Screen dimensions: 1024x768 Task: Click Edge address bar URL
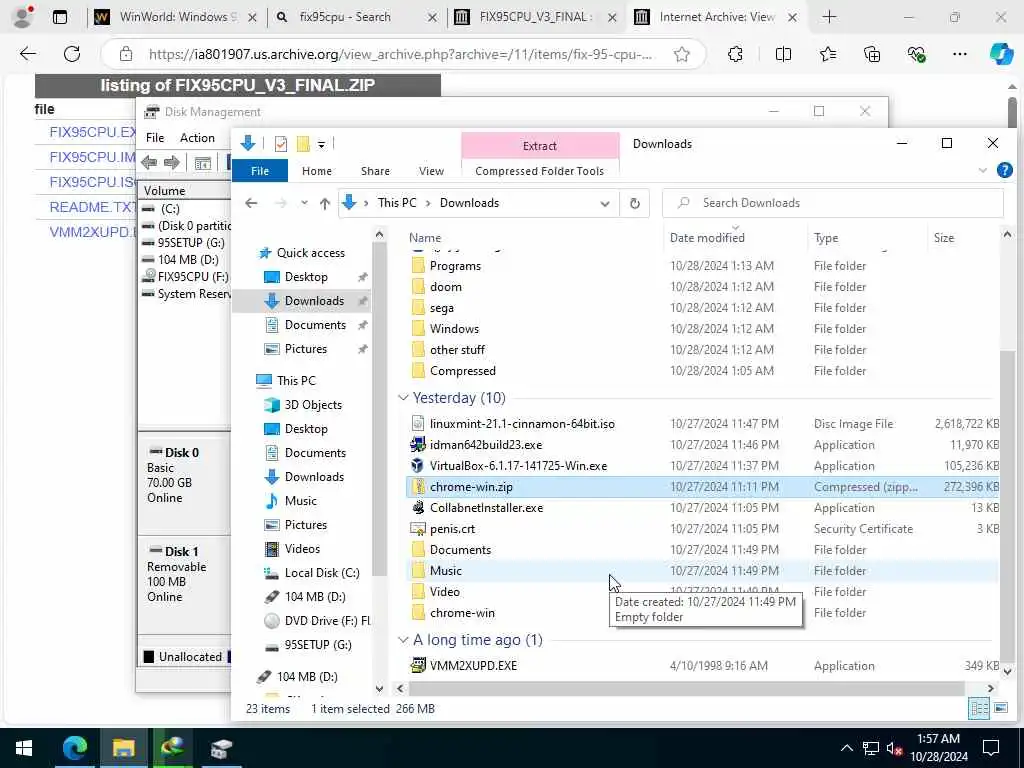click(x=400, y=54)
